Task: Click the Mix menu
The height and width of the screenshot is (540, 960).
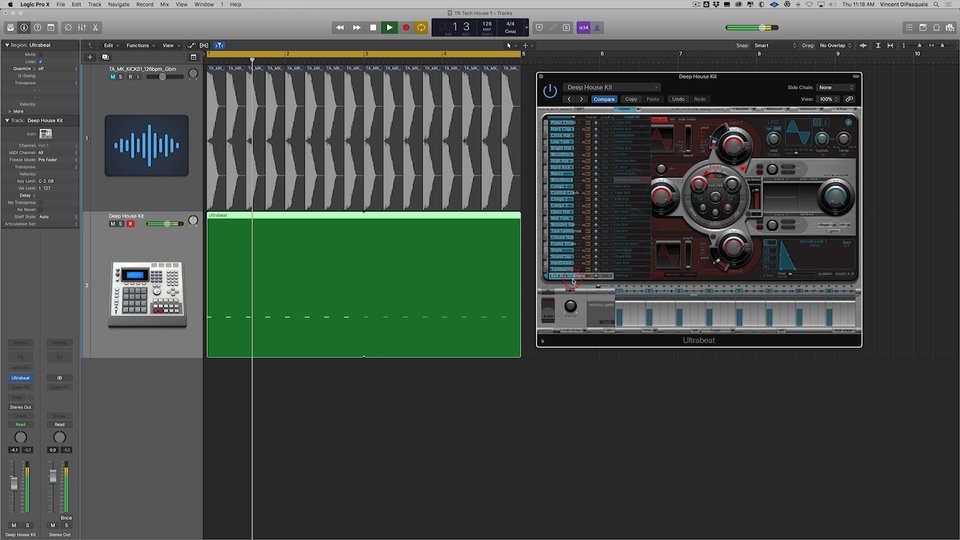Action: [165, 4]
